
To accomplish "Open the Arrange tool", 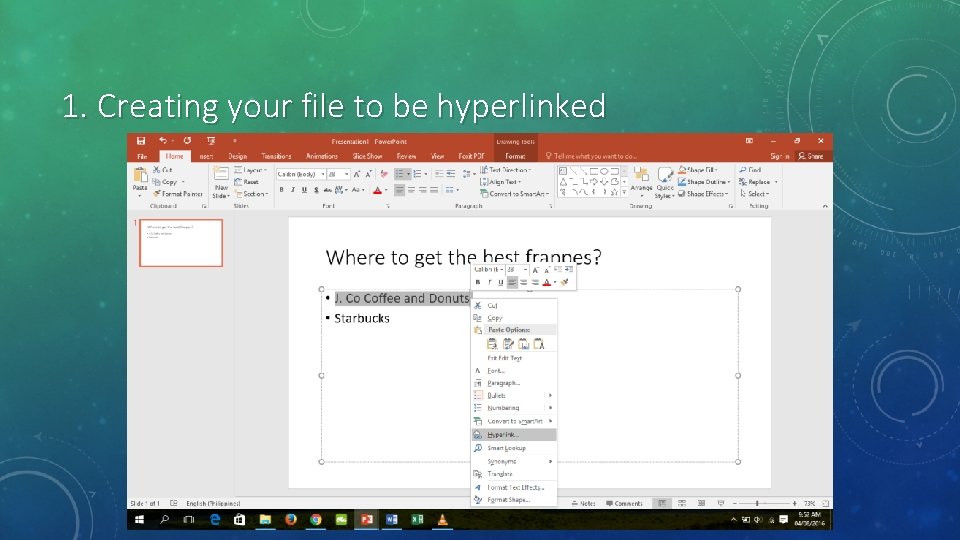I will 641,181.
